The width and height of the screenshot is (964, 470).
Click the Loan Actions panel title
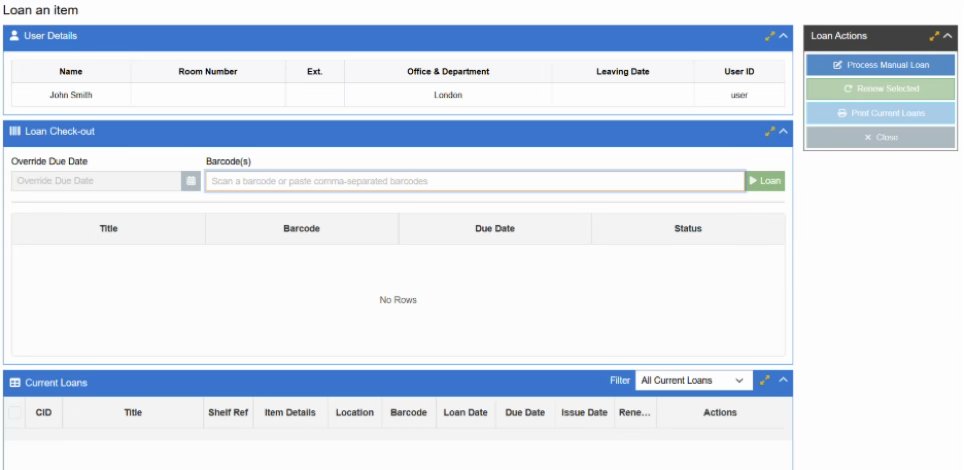839,36
